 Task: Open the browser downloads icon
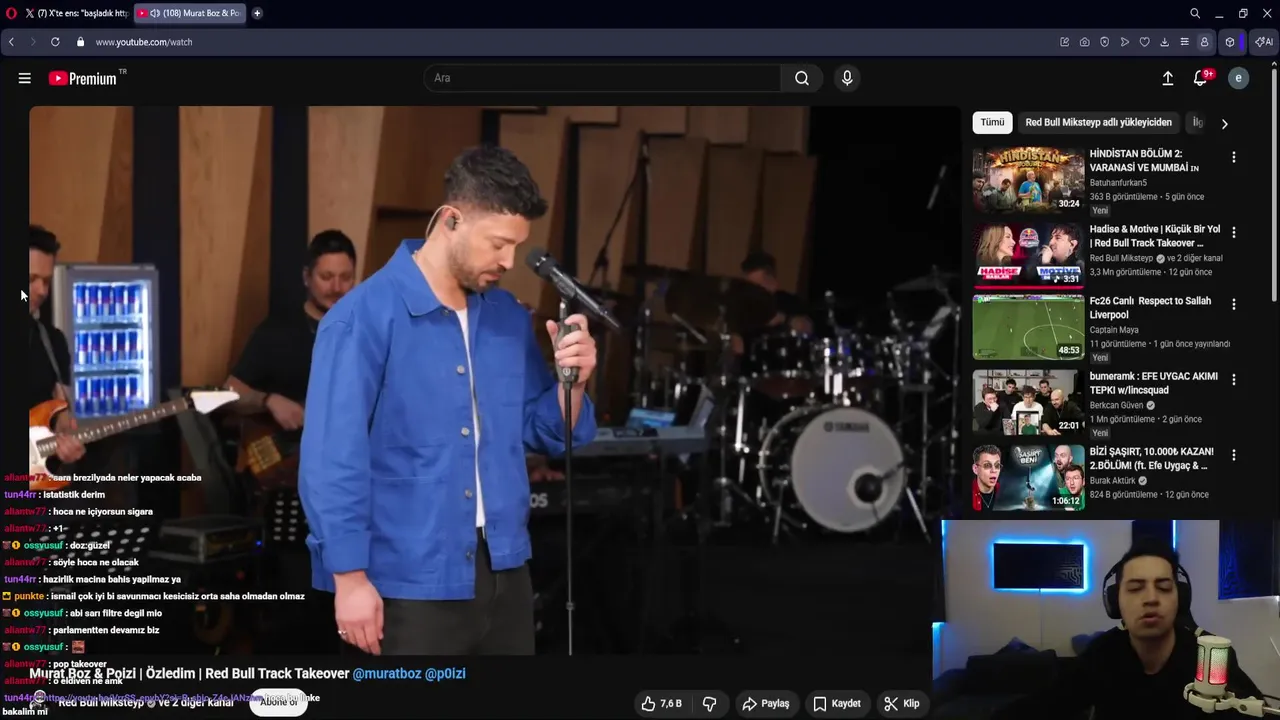pyautogui.click(x=1165, y=42)
